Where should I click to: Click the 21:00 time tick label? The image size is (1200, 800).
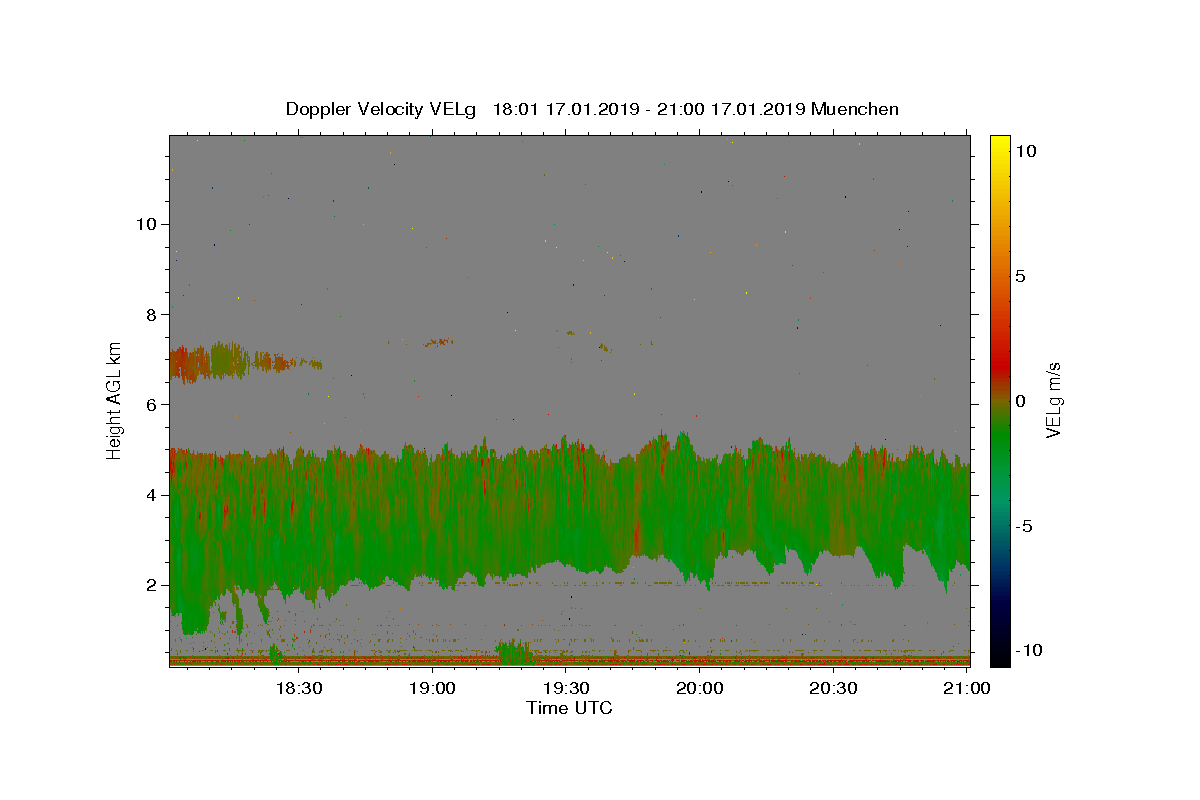click(967, 689)
